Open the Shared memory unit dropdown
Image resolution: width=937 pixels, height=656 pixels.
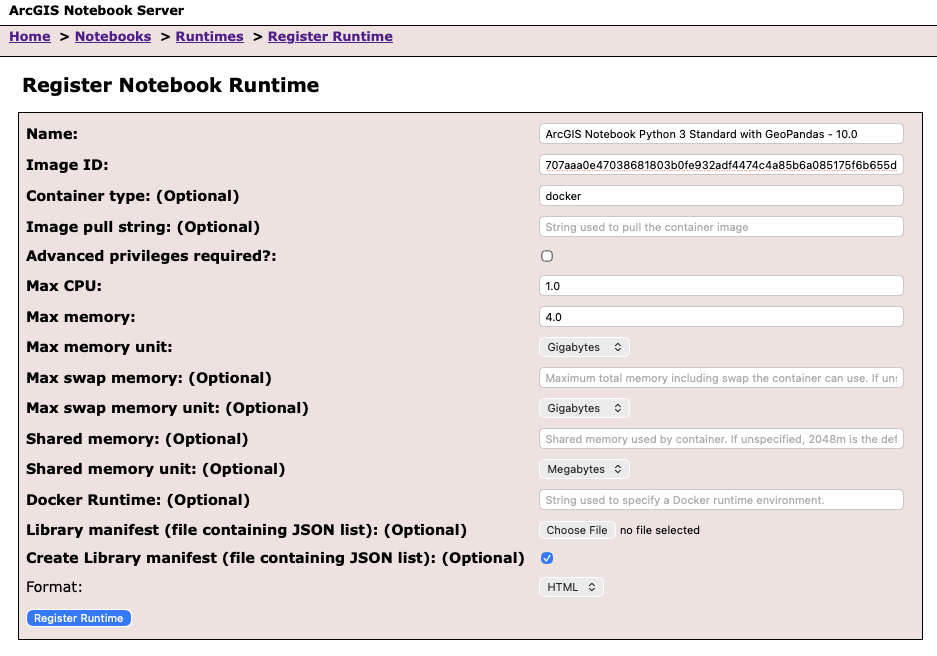(584, 468)
